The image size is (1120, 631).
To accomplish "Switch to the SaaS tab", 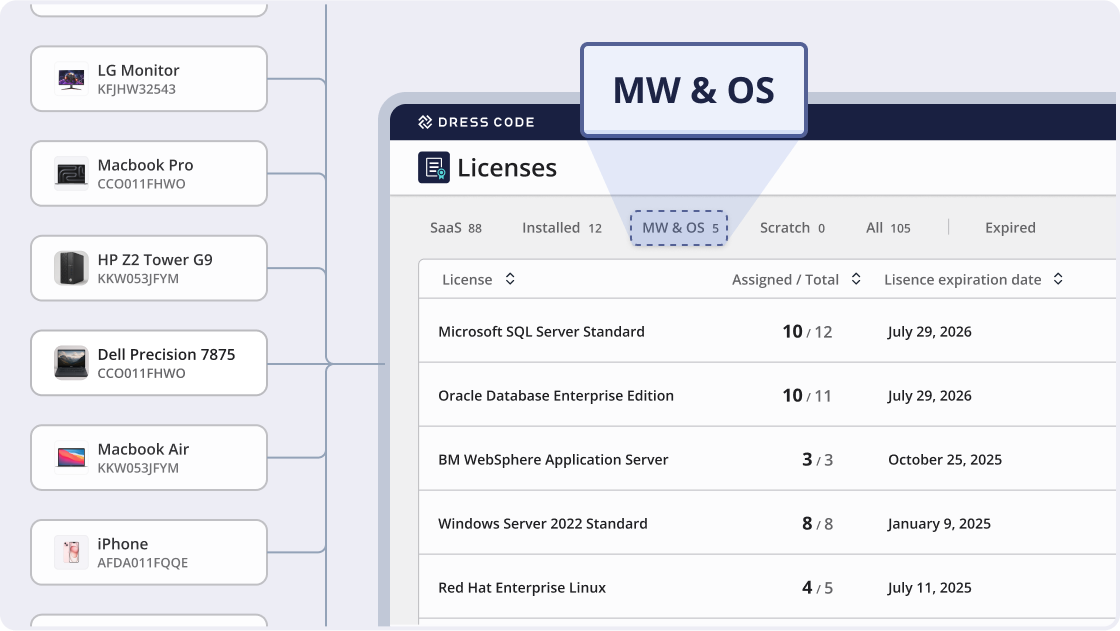I will pos(455,228).
